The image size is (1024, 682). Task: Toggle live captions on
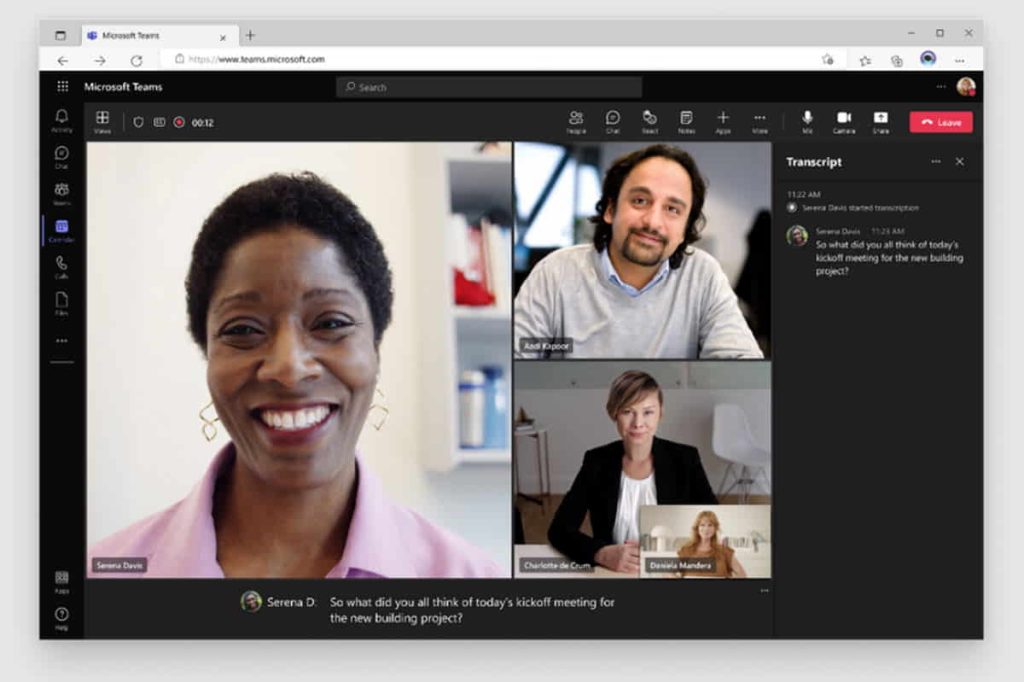pos(159,121)
